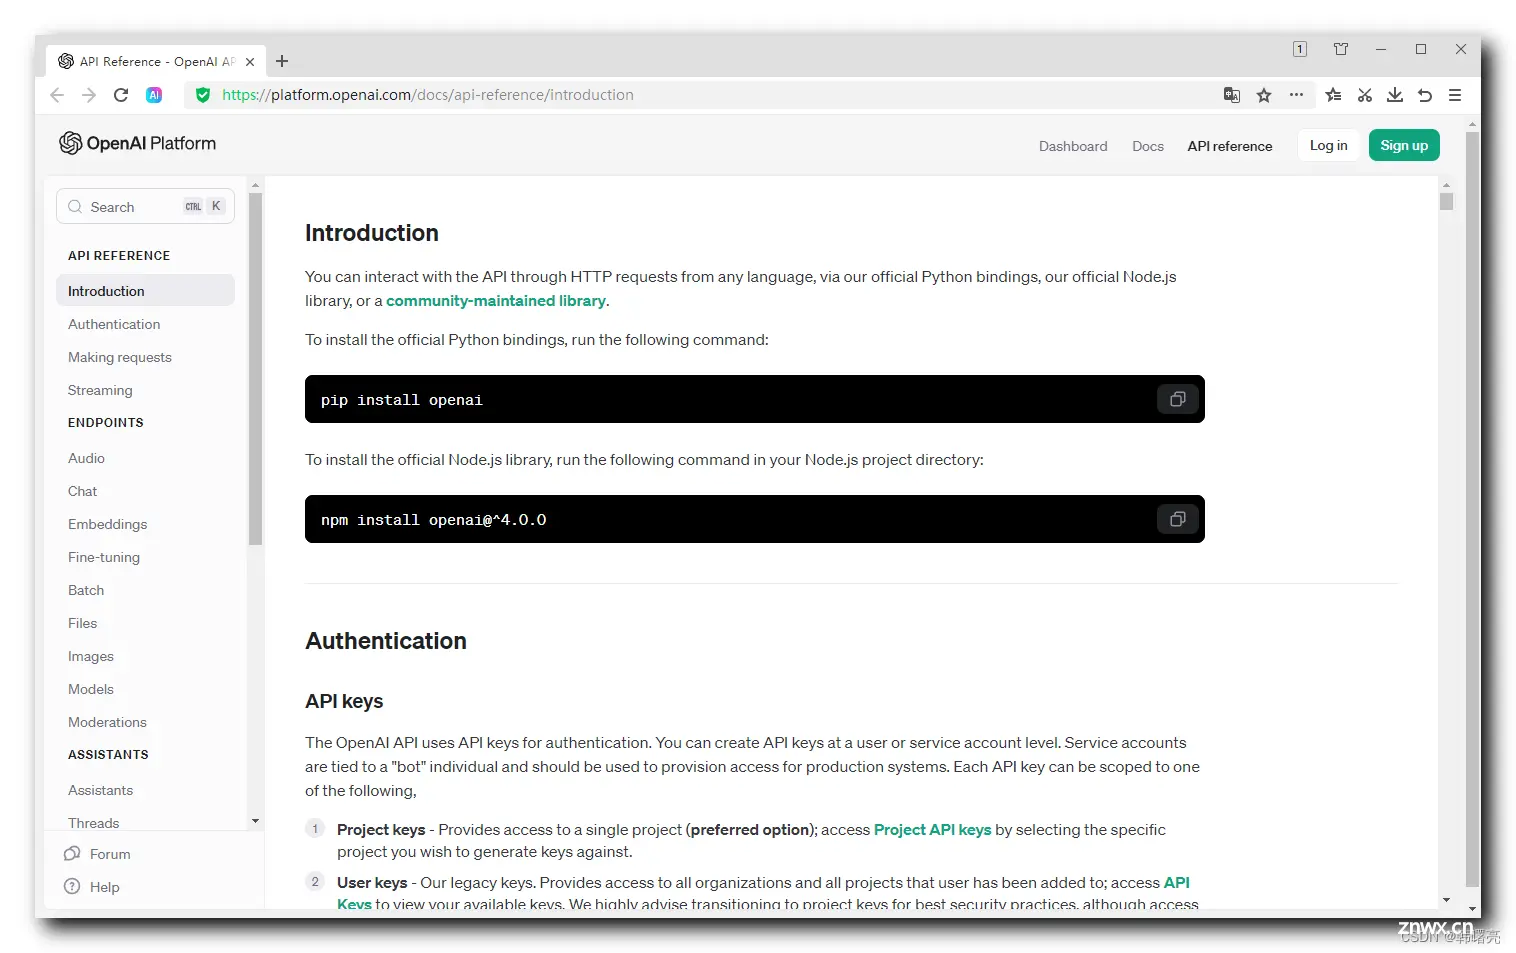Open the three-dots more options icon
The height and width of the screenshot is (953, 1516).
tap(1296, 95)
